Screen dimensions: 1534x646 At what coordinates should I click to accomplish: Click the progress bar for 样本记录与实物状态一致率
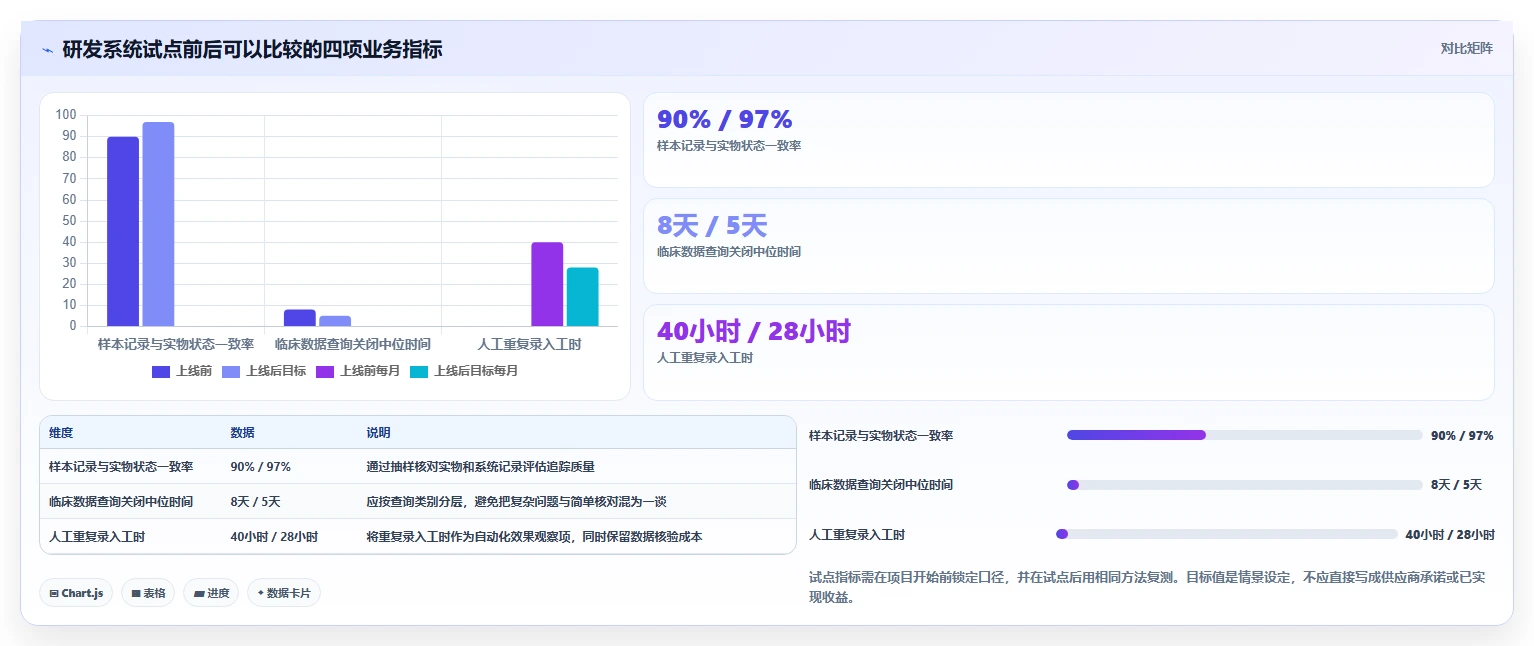click(x=1244, y=435)
